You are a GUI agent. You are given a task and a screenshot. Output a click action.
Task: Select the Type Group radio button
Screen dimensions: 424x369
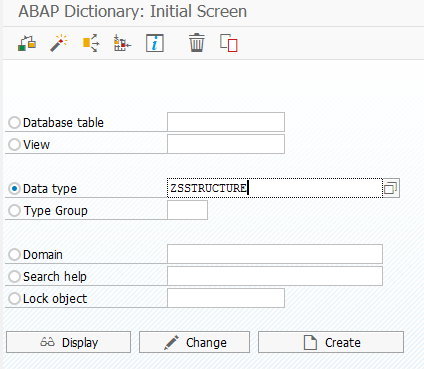pos(14,210)
